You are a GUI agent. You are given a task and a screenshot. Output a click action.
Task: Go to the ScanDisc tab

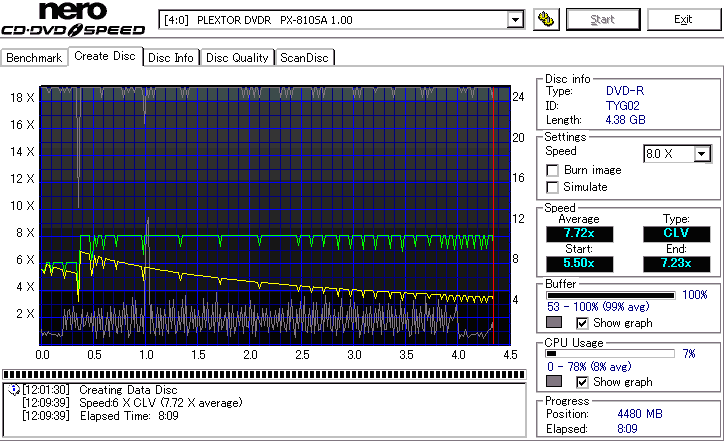pyautogui.click(x=305, y=58)
